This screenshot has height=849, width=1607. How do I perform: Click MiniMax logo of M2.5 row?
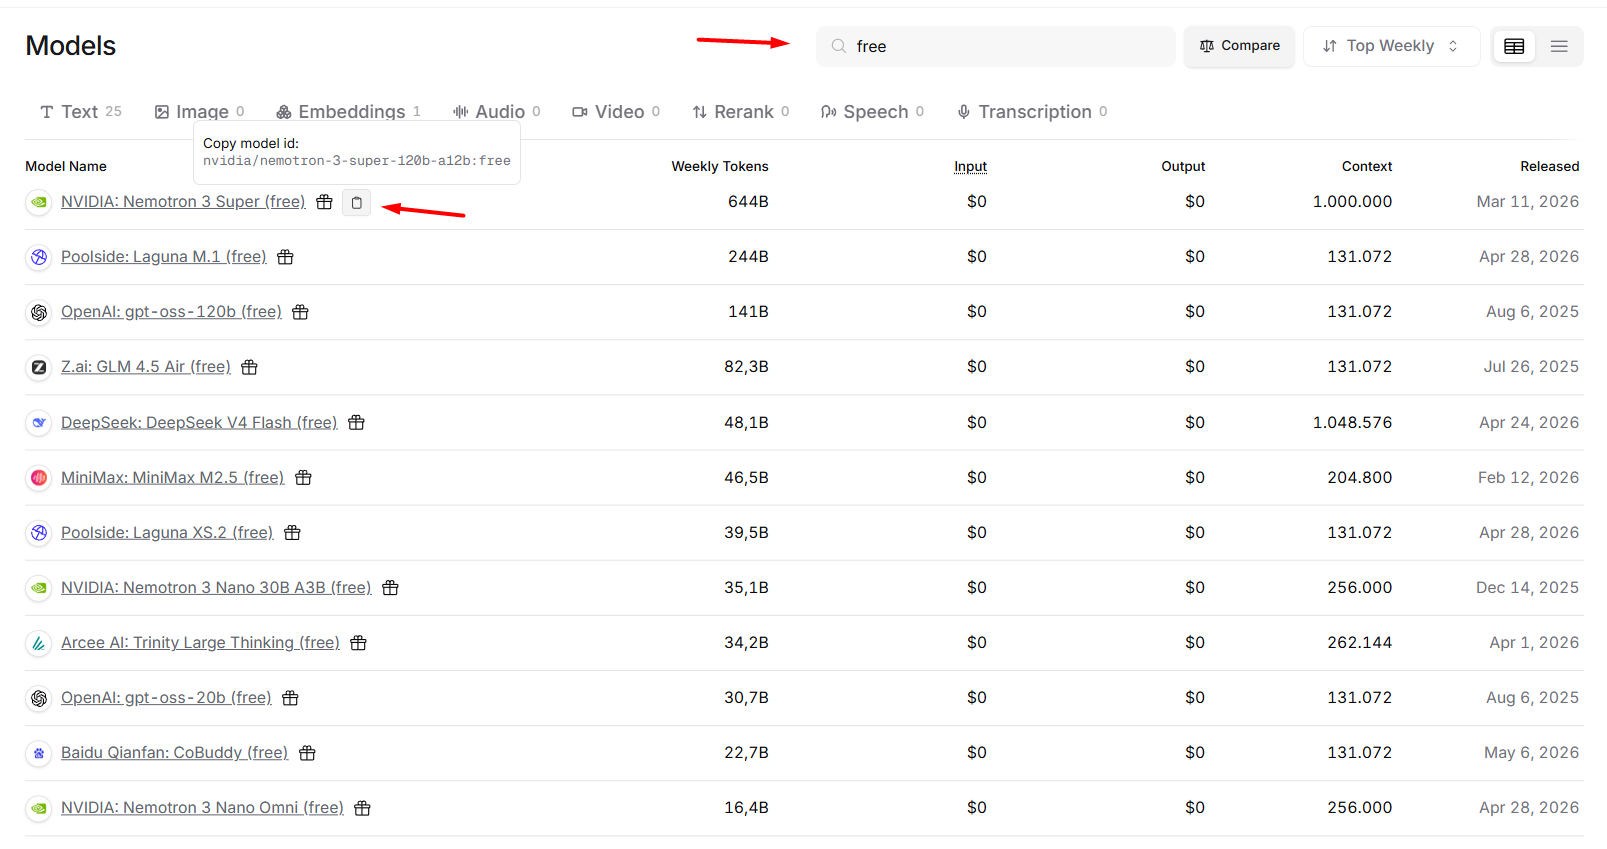(x=39, y=478)
